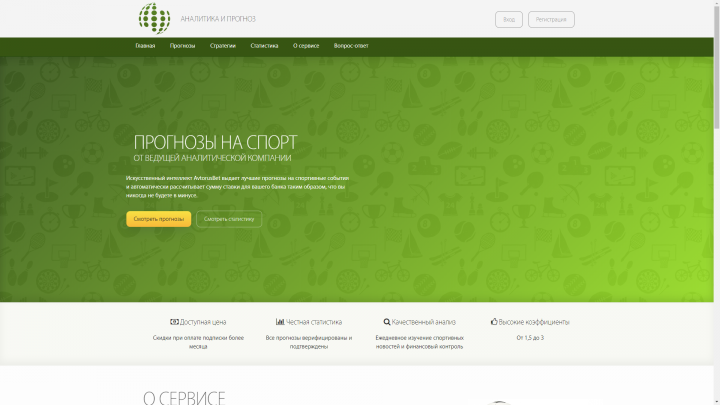Select О сервисе in the navigation bar

coord(306,46)
